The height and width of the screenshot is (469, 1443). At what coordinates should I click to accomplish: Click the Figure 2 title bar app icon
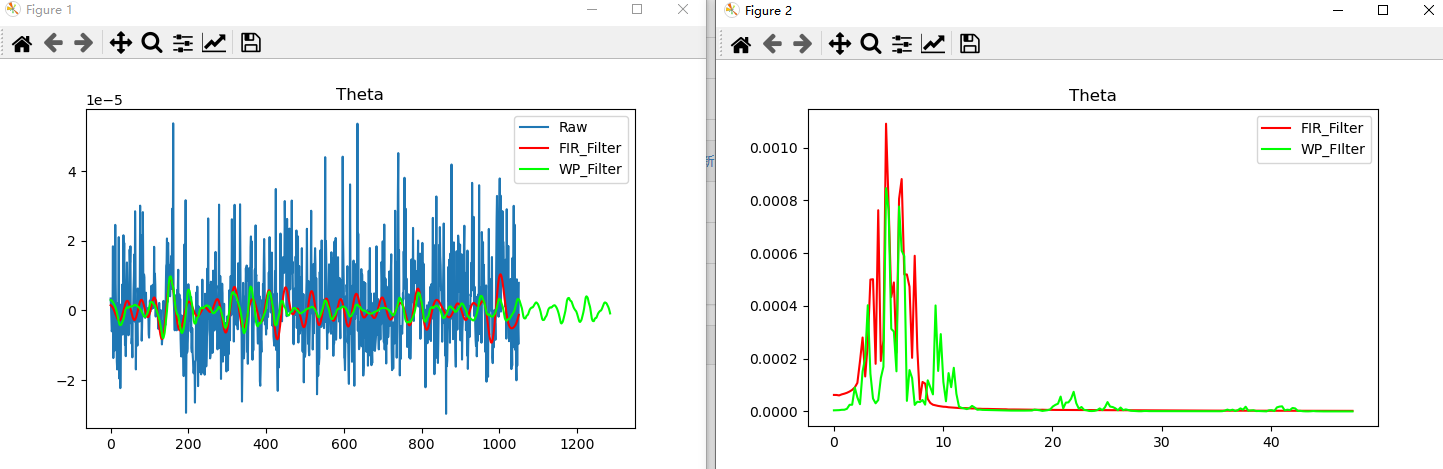[x=732, y=10]
